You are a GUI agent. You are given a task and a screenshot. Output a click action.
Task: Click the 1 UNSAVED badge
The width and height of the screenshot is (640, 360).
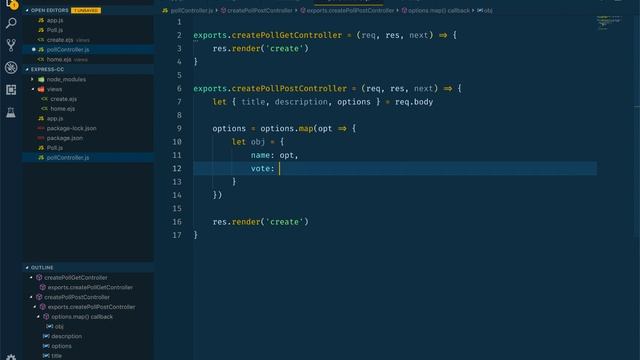(86, 10)
